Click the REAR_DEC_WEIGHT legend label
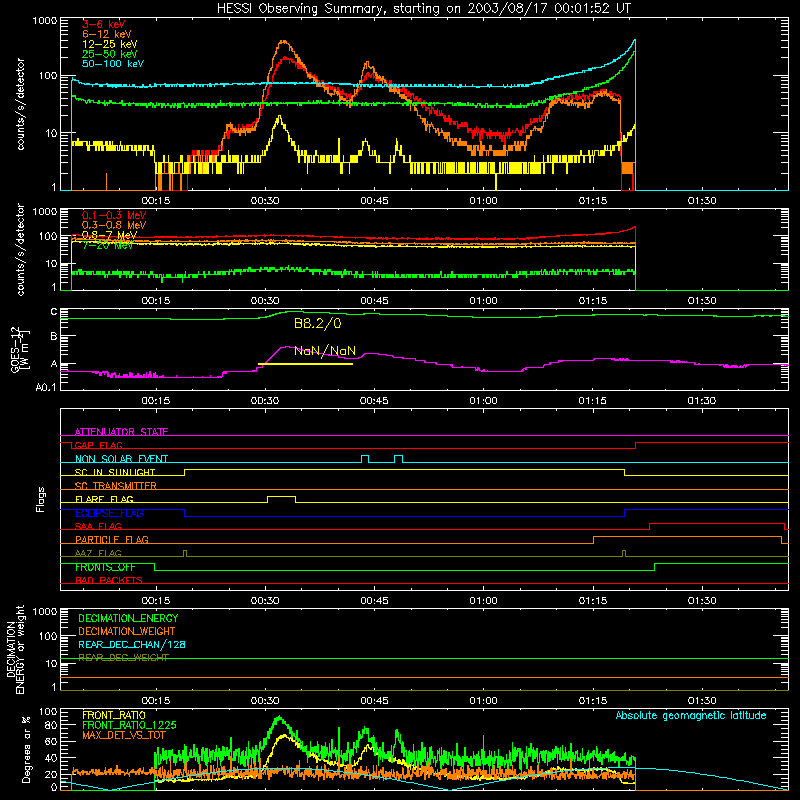The width and height of the screenshot is (800, 800). [123, 658]
